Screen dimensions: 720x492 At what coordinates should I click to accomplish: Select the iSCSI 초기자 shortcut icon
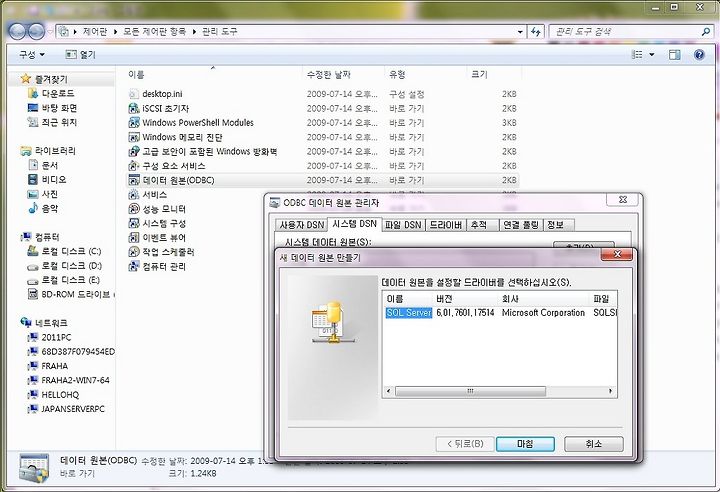point(134,108)
